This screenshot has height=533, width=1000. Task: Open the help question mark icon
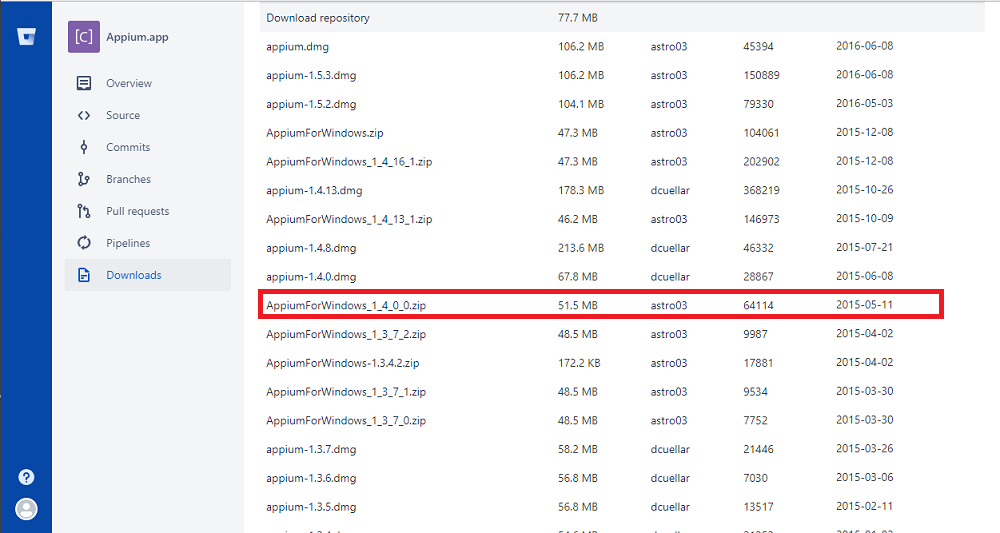tap(26, 477)
